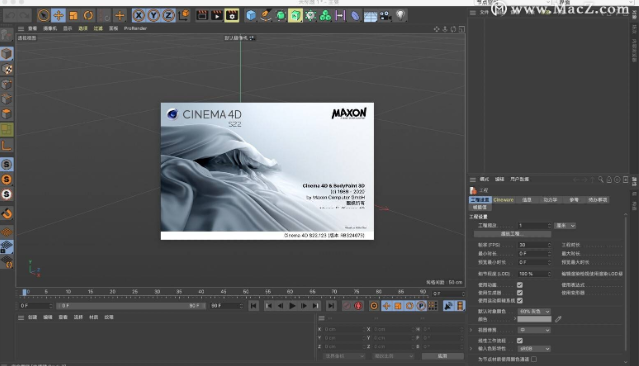Toggle the Y axis lock
The width and height of the screenshot is (639, 366).
(154, 15)
